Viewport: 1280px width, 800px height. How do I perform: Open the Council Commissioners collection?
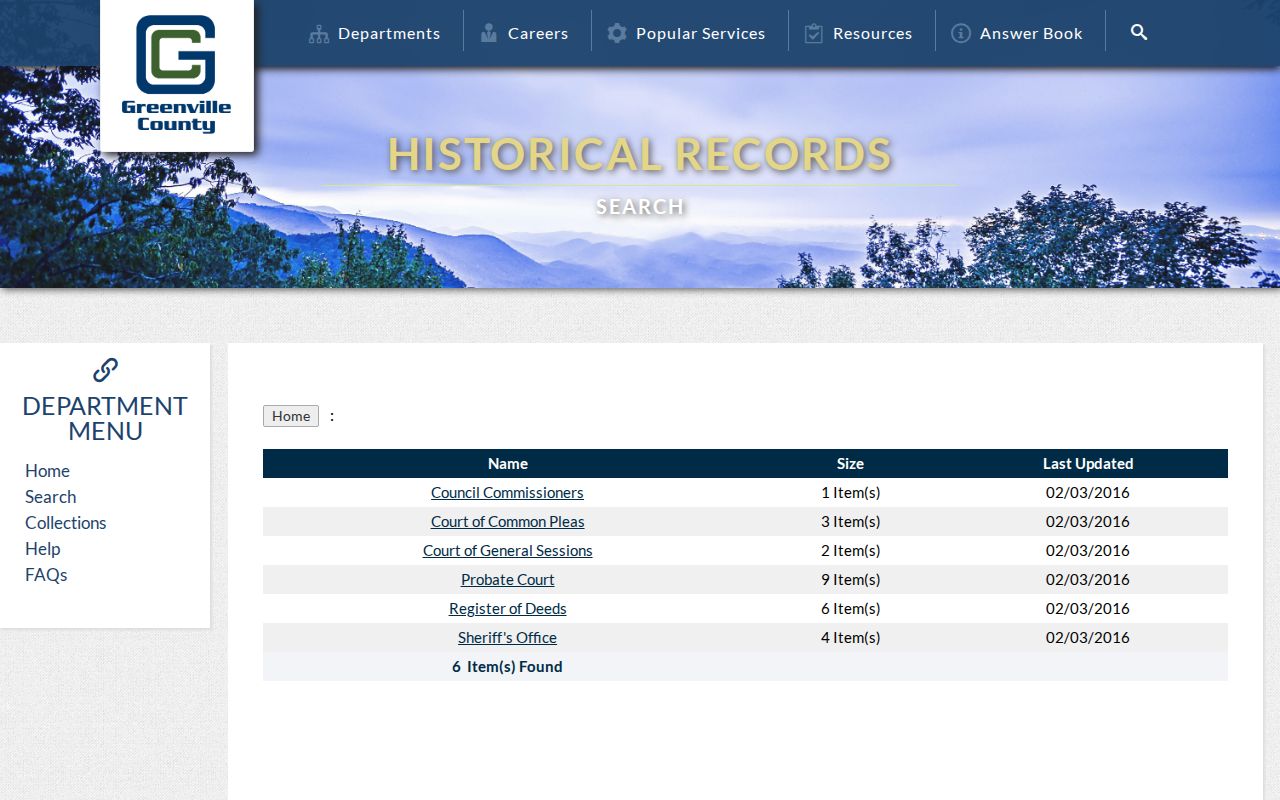(x=507, y=493)
